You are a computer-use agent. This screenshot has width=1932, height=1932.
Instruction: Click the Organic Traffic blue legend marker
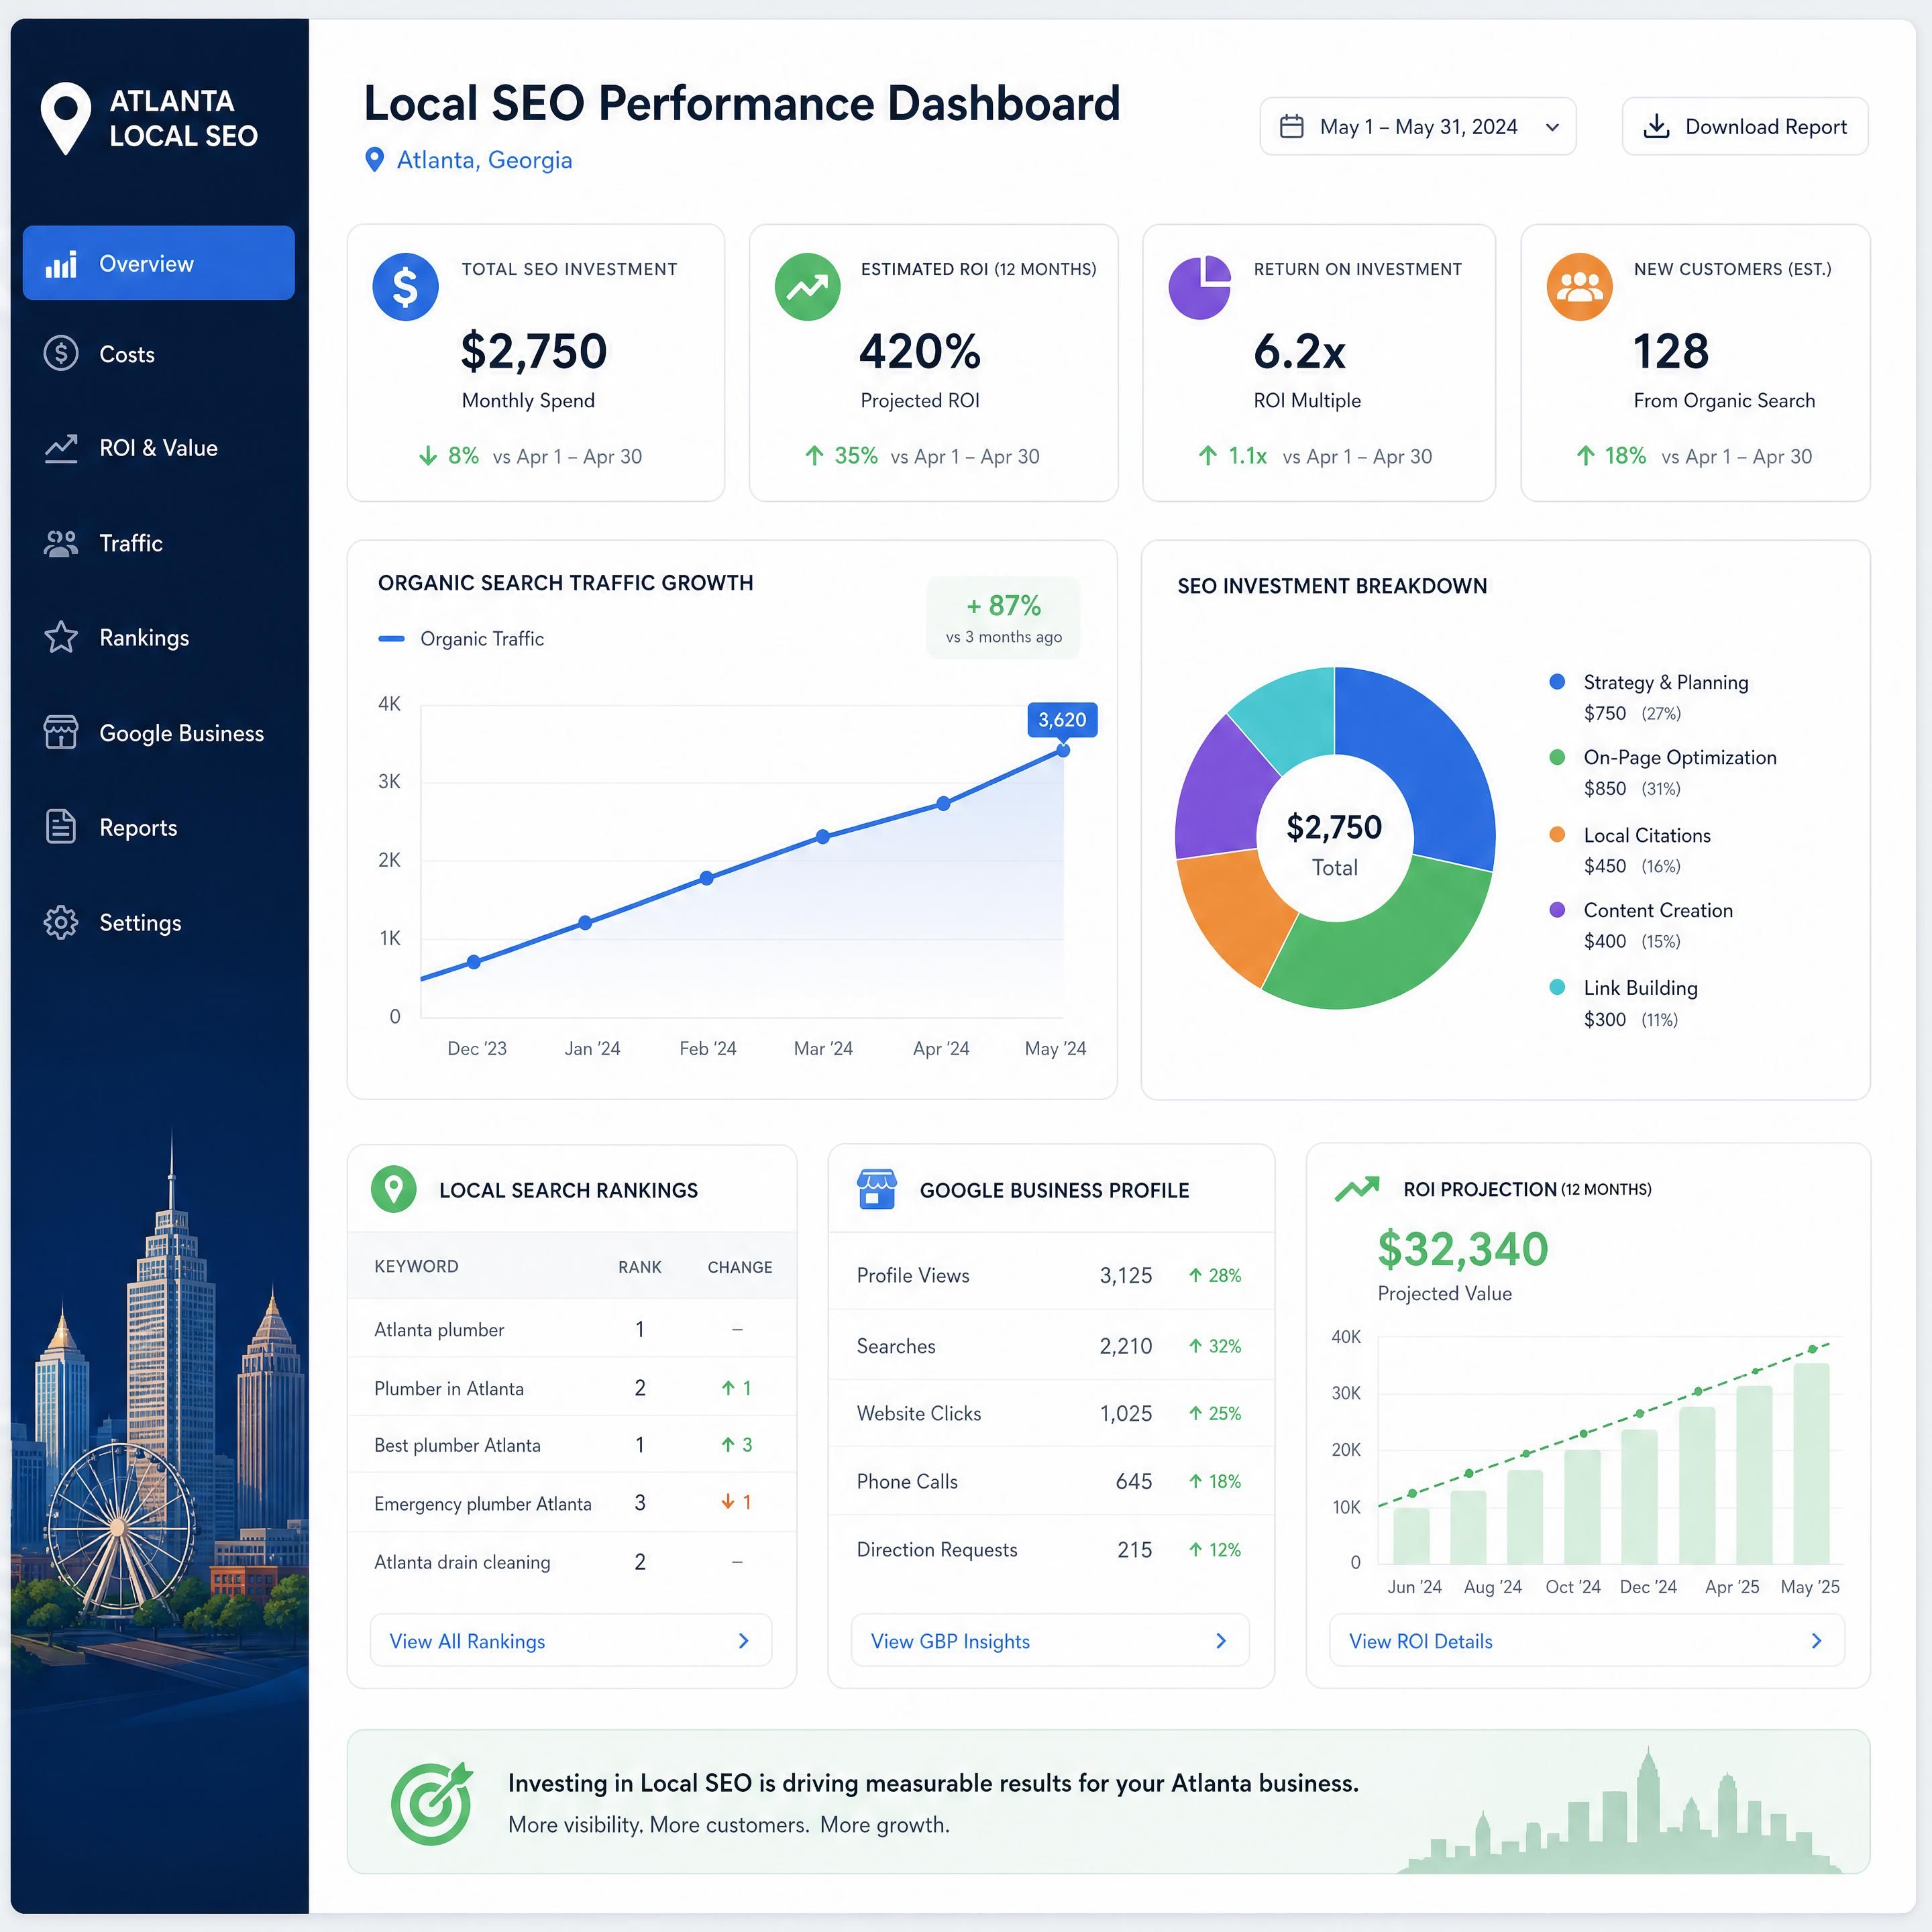pyautogui.click(x=391, y=638)
